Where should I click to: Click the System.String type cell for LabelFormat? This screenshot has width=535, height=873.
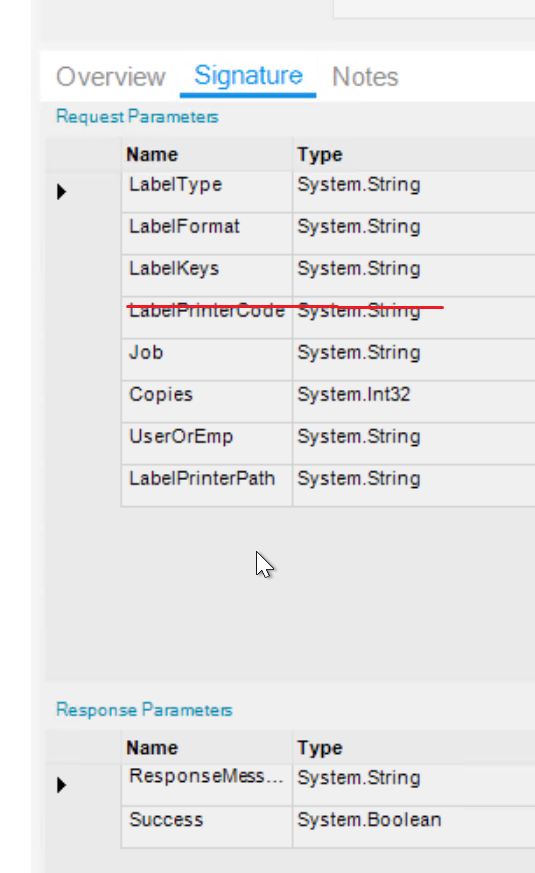coord(414,234)
